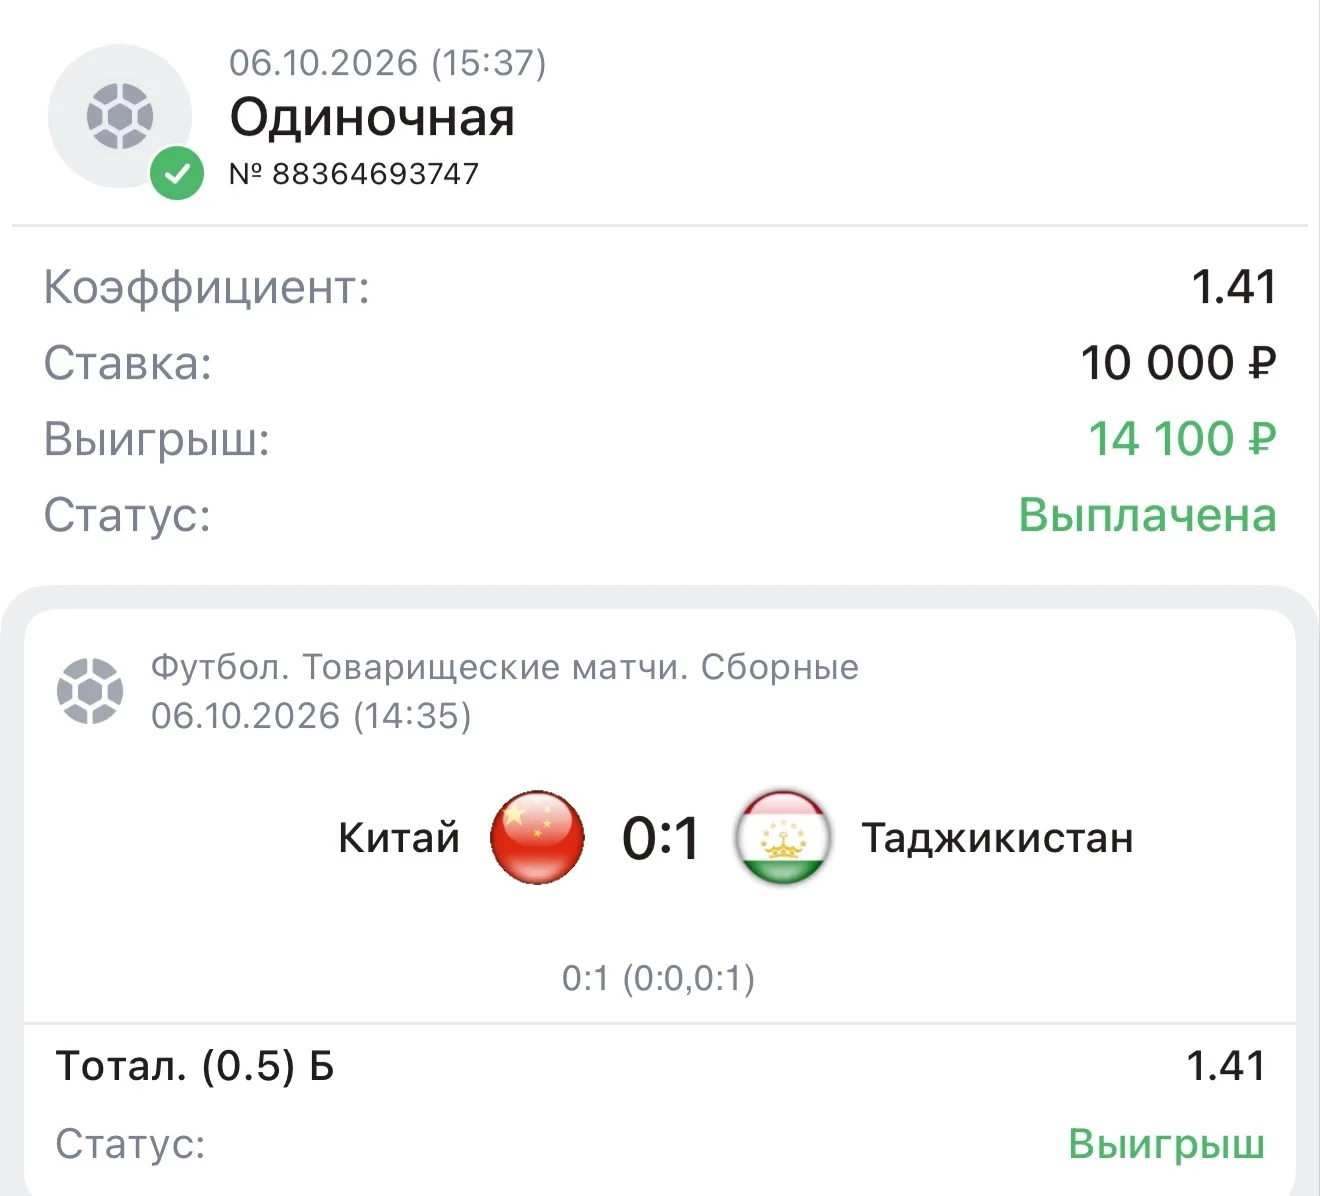Tap the ruble sign next to 10 000
Screen dimensions: 1320x1196
click(1262, 363)
